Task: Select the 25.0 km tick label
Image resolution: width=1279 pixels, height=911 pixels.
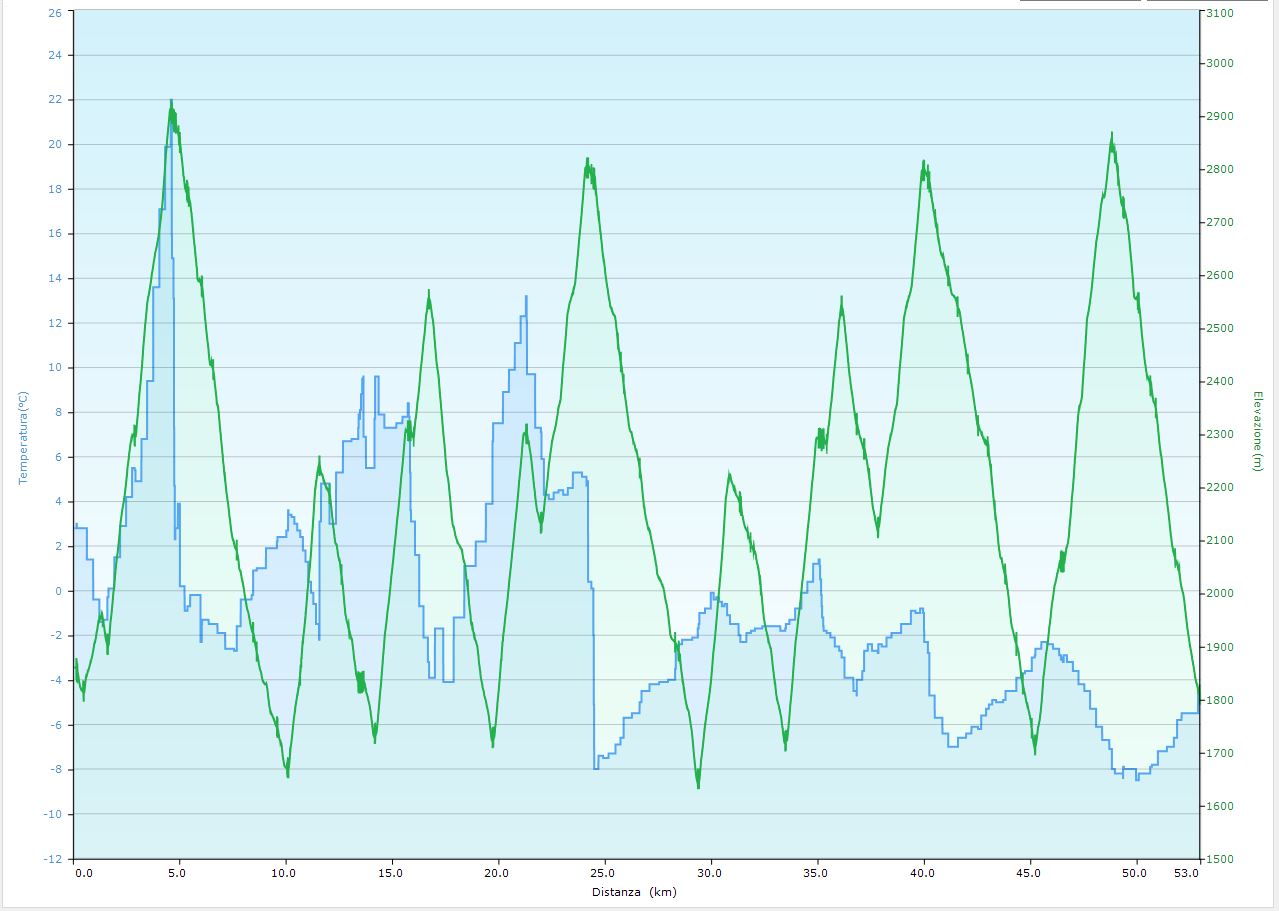Action: (x=604, y=873)
